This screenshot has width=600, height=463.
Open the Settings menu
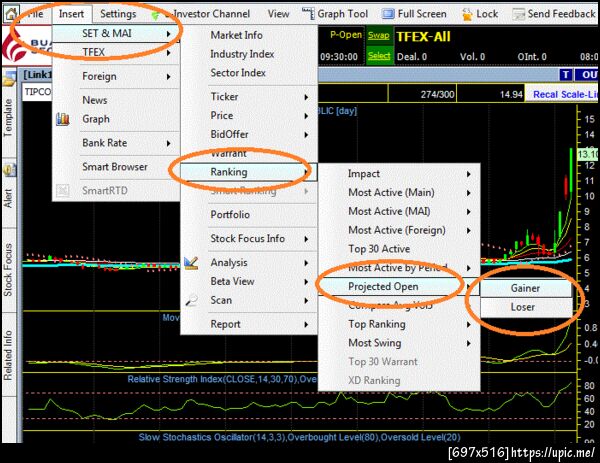(118, 14)
